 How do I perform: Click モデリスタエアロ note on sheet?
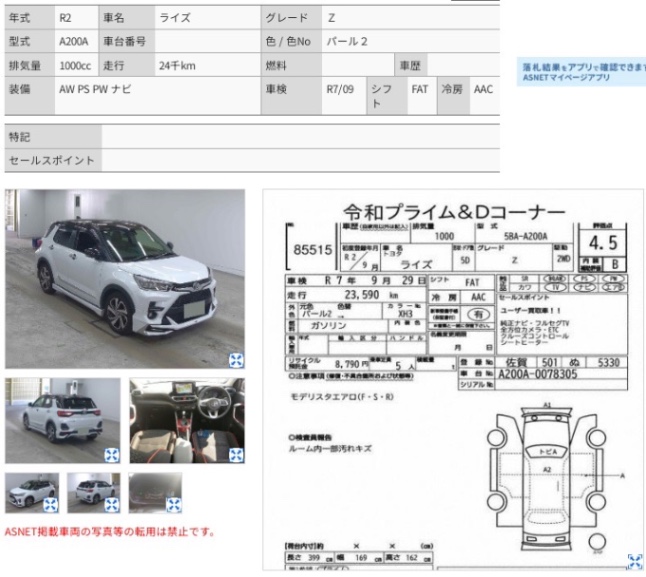pos(342,397)
